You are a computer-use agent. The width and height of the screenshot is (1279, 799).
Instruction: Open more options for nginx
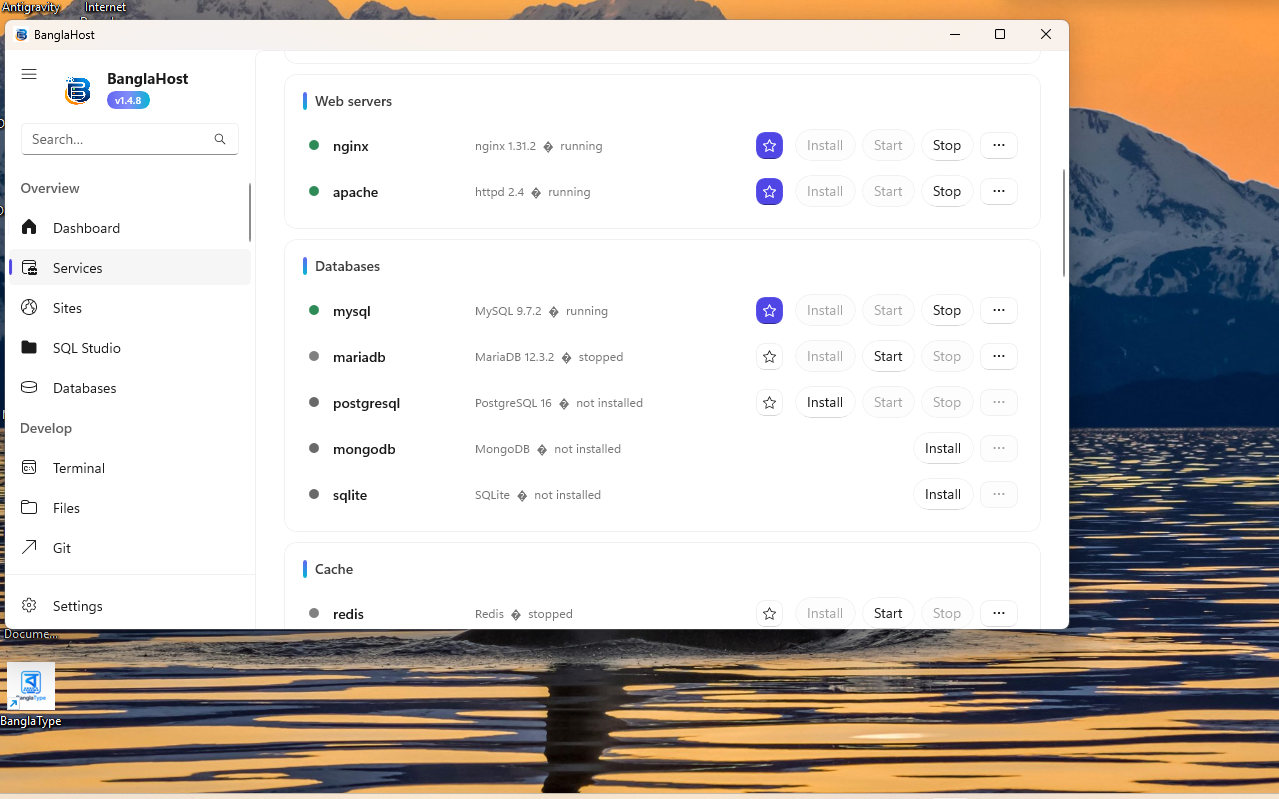(998, 146)
